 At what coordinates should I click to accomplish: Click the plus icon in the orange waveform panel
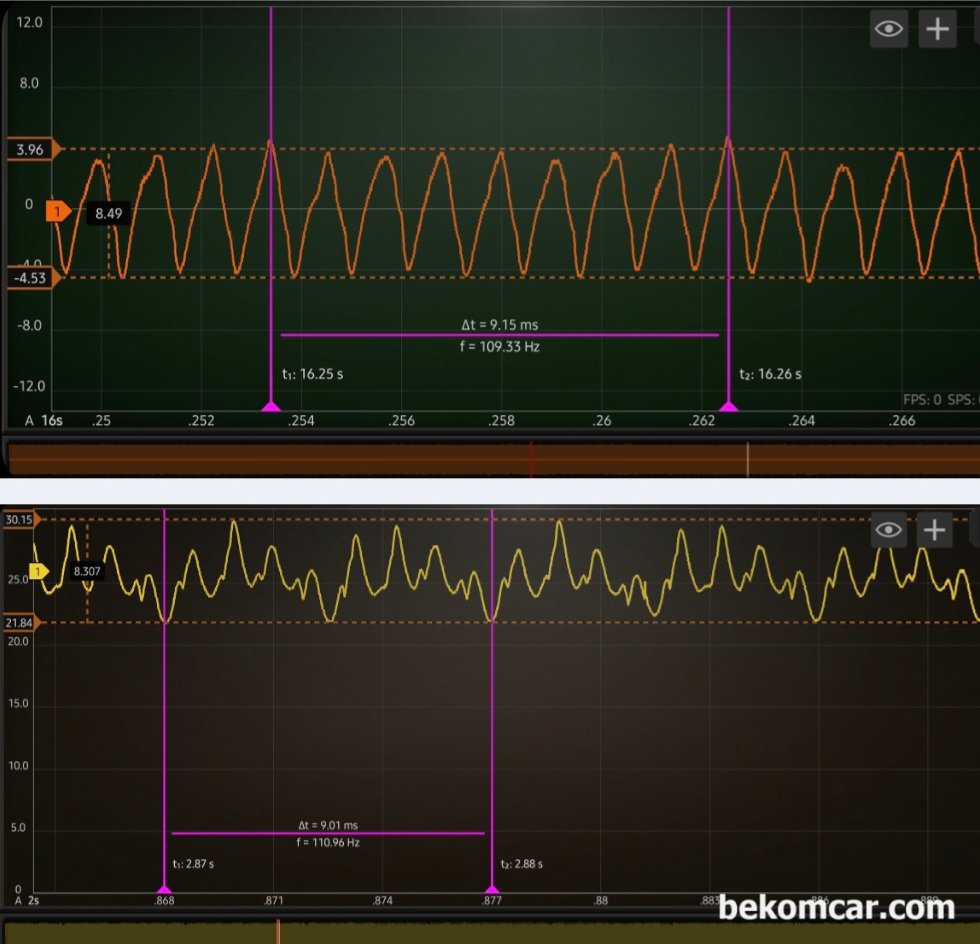tap(937, 29)
